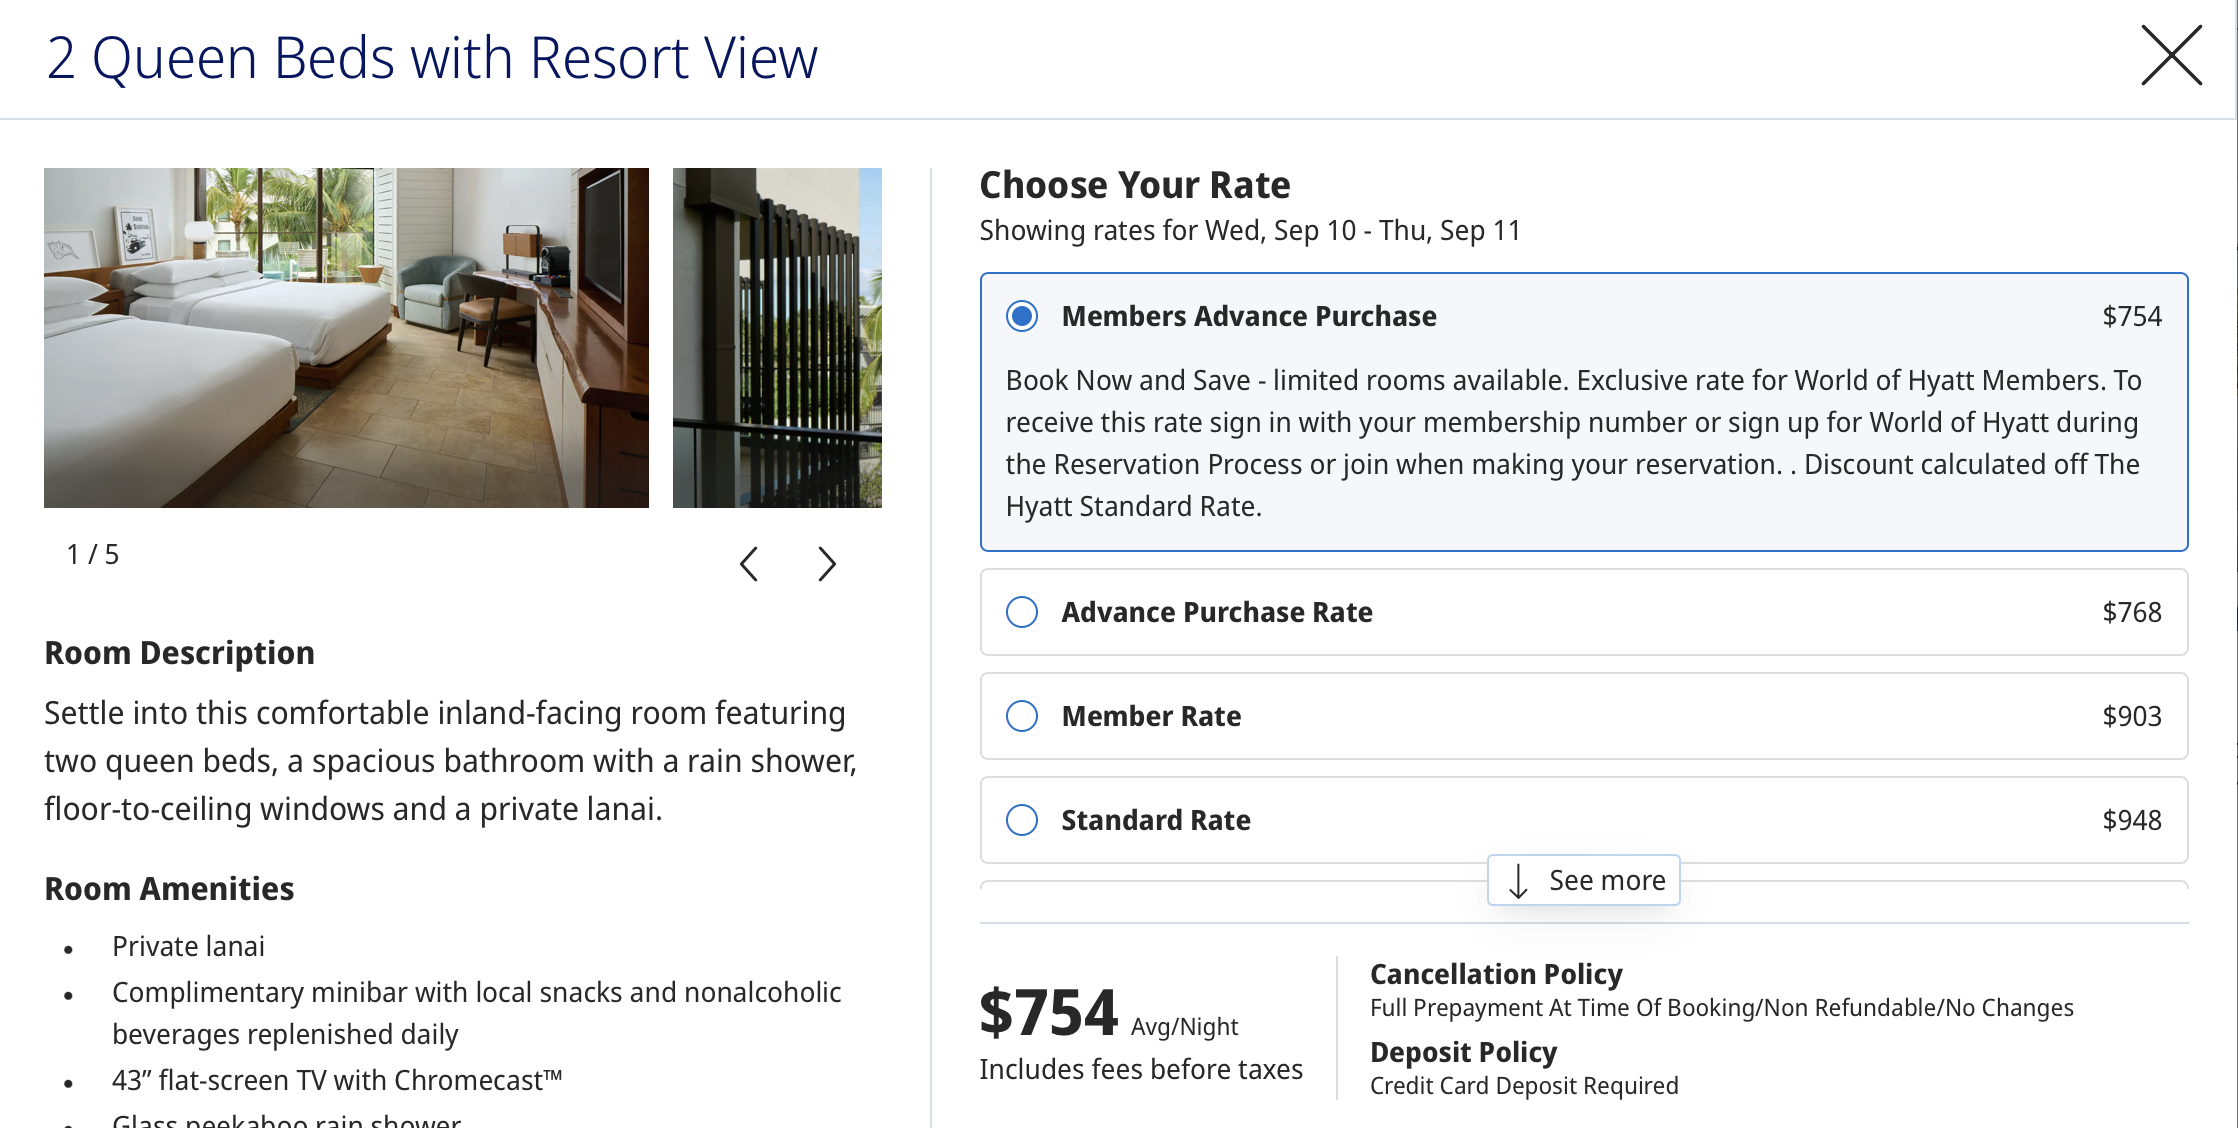
Task: Close the room details dialog
Action: tap(2171, 56)
